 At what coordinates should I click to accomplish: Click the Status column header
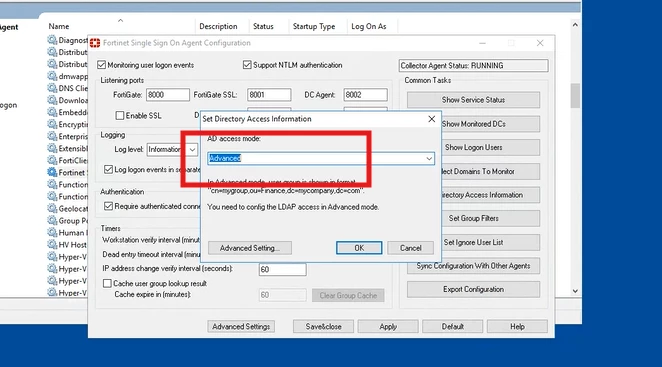pos(263,26)
